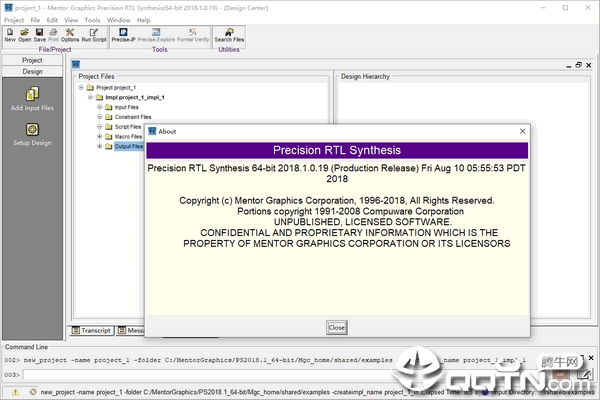Click the Design Hierarchy panel label
600x400 pixels.
tap(365, 77)
